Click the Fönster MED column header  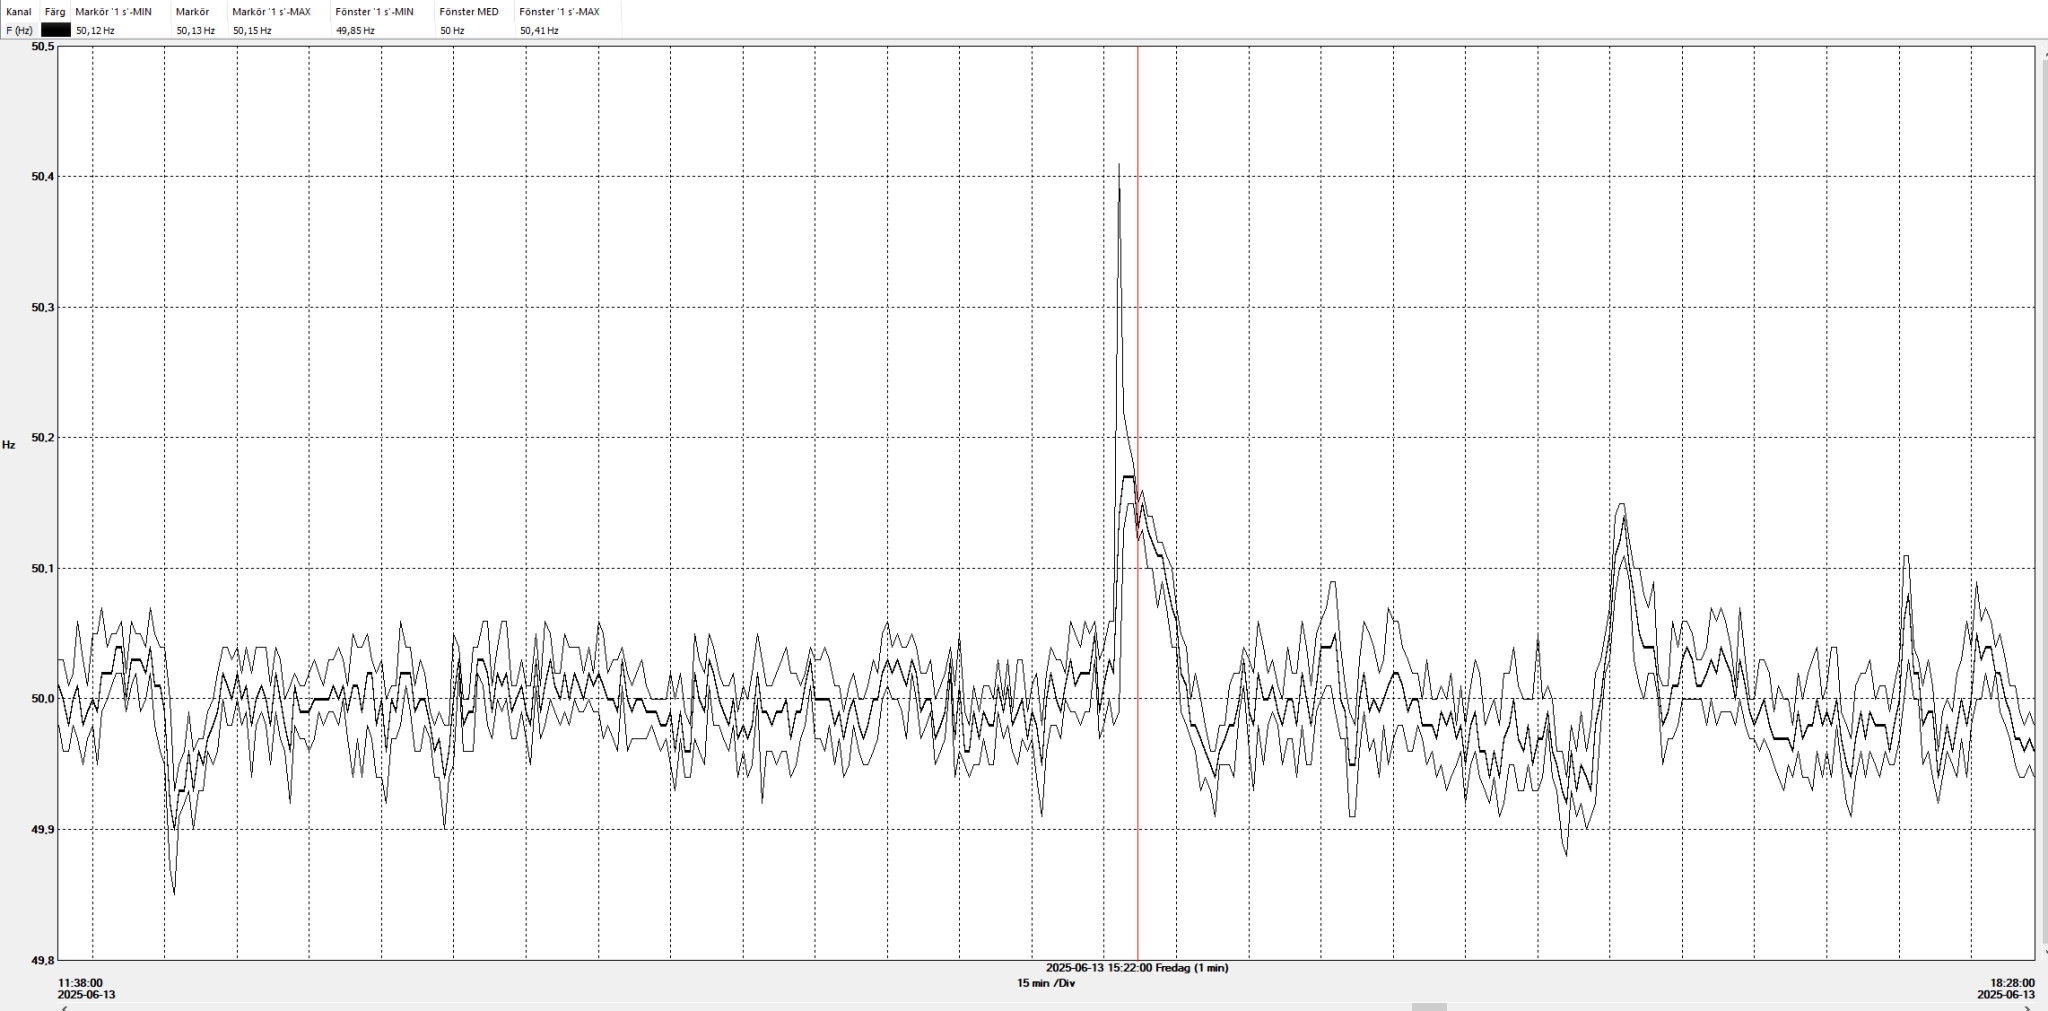click(469, 12)
